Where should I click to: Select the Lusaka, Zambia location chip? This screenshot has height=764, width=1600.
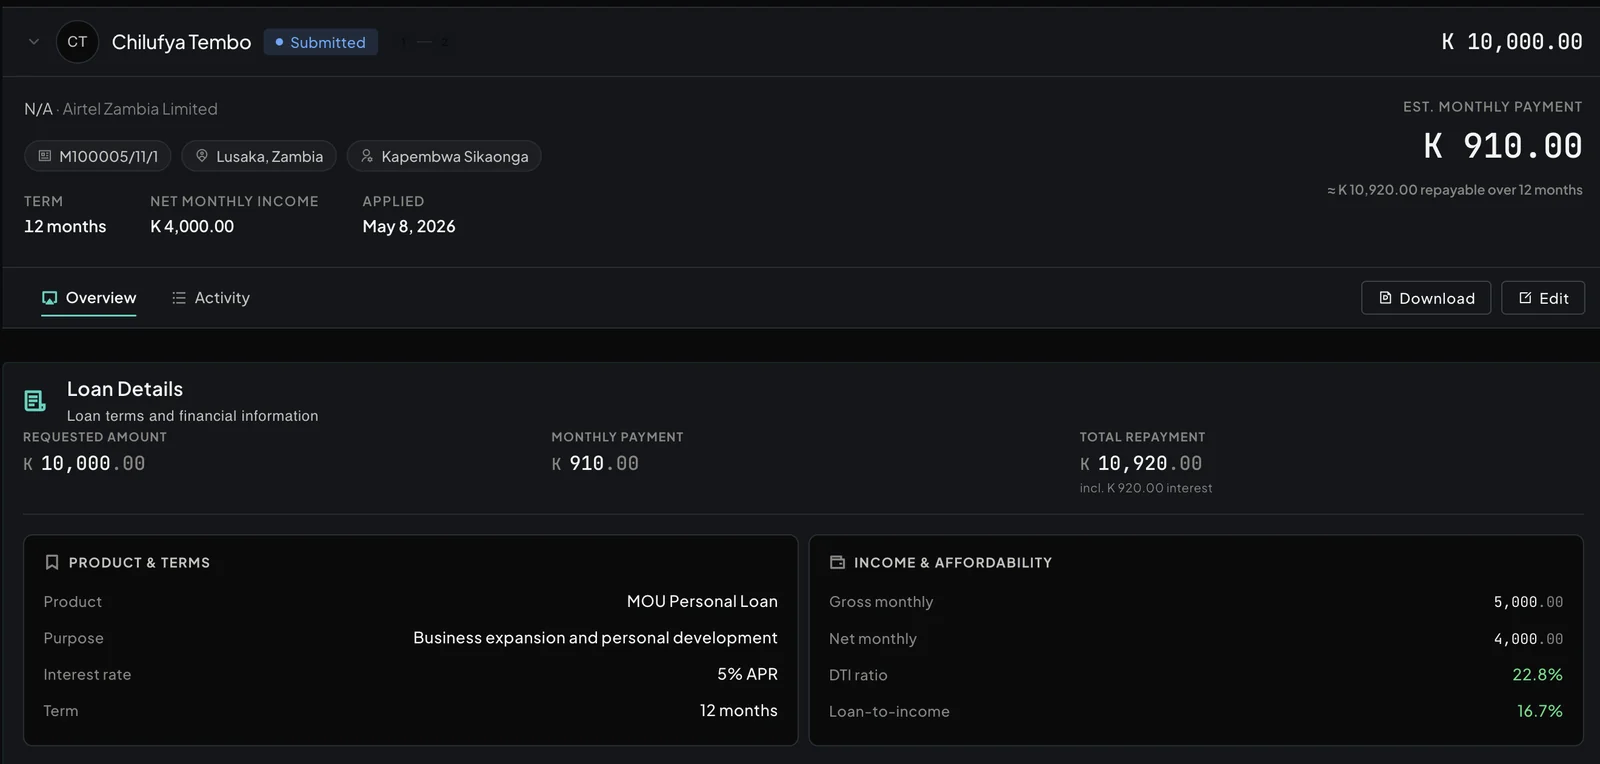[259, 156]
